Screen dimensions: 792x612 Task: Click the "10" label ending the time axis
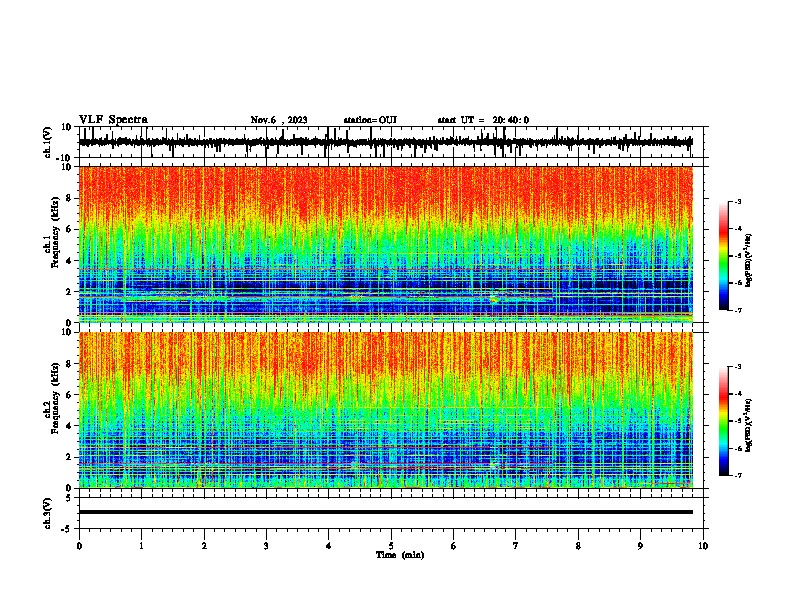[x=703, y=546]
